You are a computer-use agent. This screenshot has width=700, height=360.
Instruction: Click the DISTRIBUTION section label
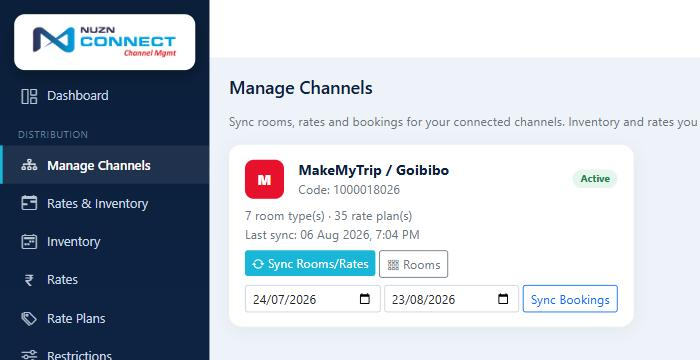pyautogui.click(x=53, y=134)
